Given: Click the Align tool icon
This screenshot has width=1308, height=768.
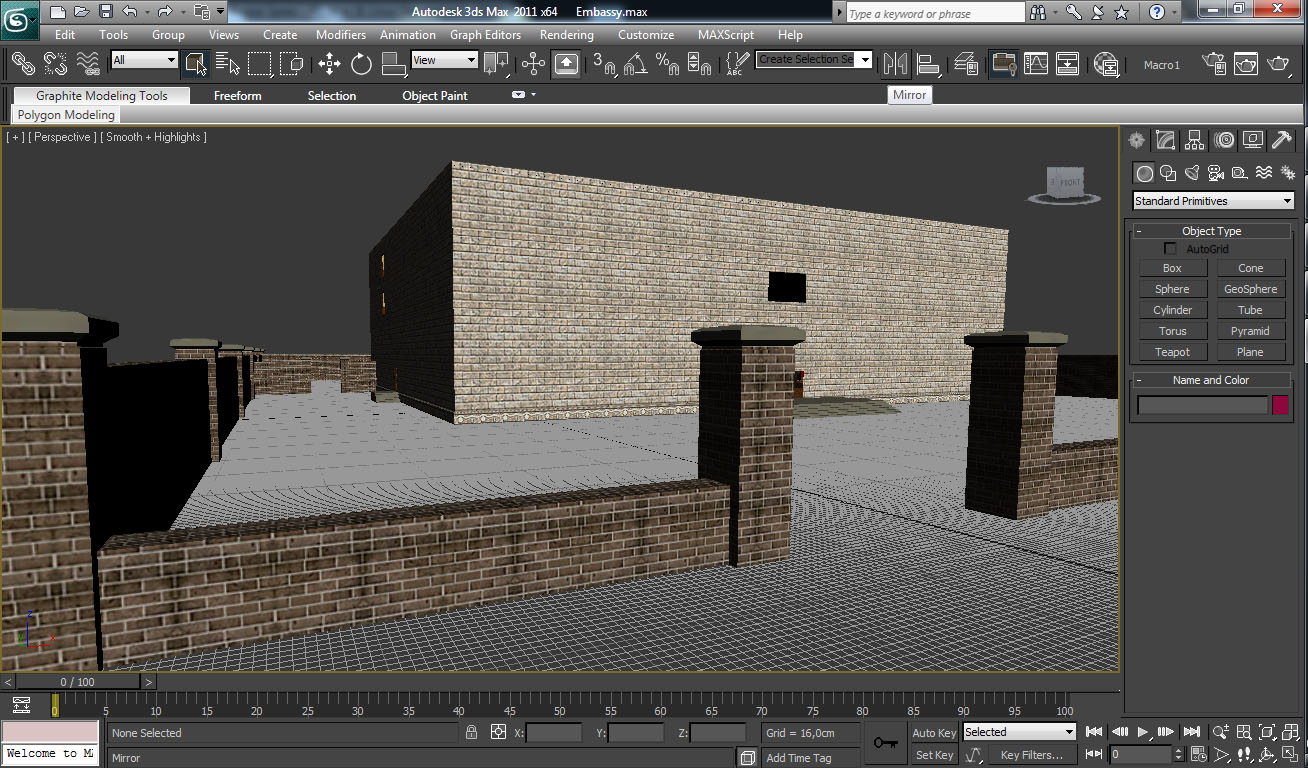Looking at the screenshot, I should click(x=928, y=64).
